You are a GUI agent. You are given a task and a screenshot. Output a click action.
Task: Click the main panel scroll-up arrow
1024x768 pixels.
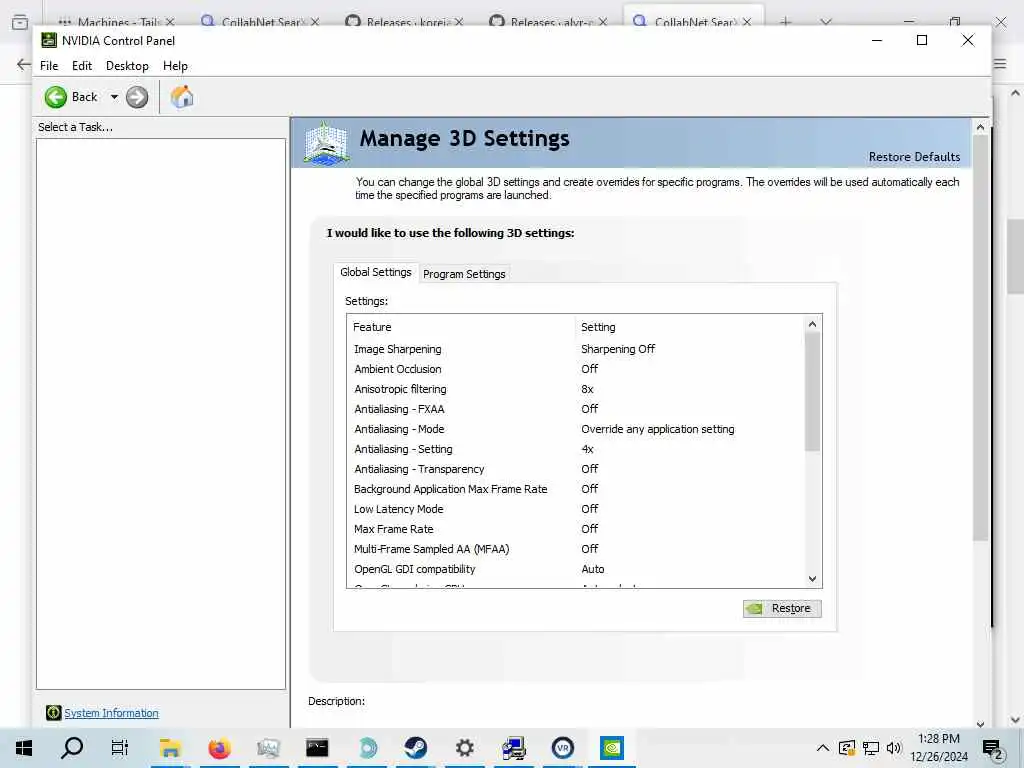click(980, 127)
